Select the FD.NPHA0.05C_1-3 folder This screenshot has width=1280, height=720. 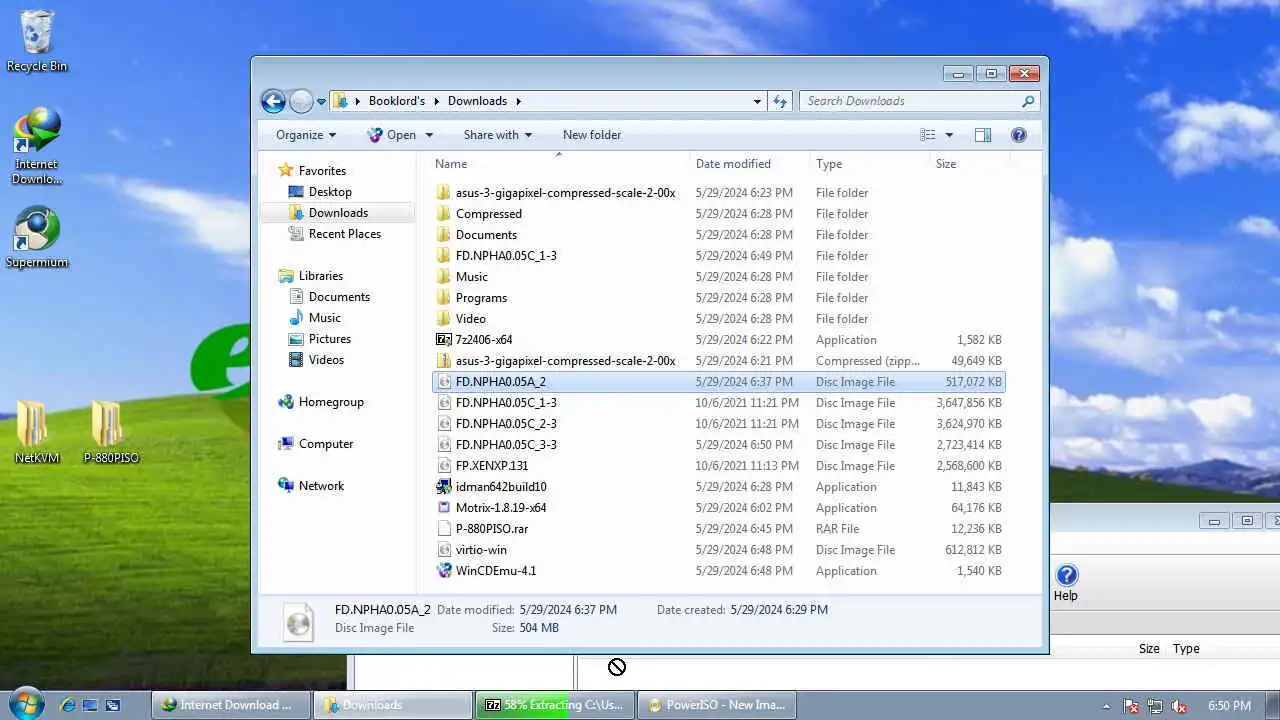click(x=719, y=256)
